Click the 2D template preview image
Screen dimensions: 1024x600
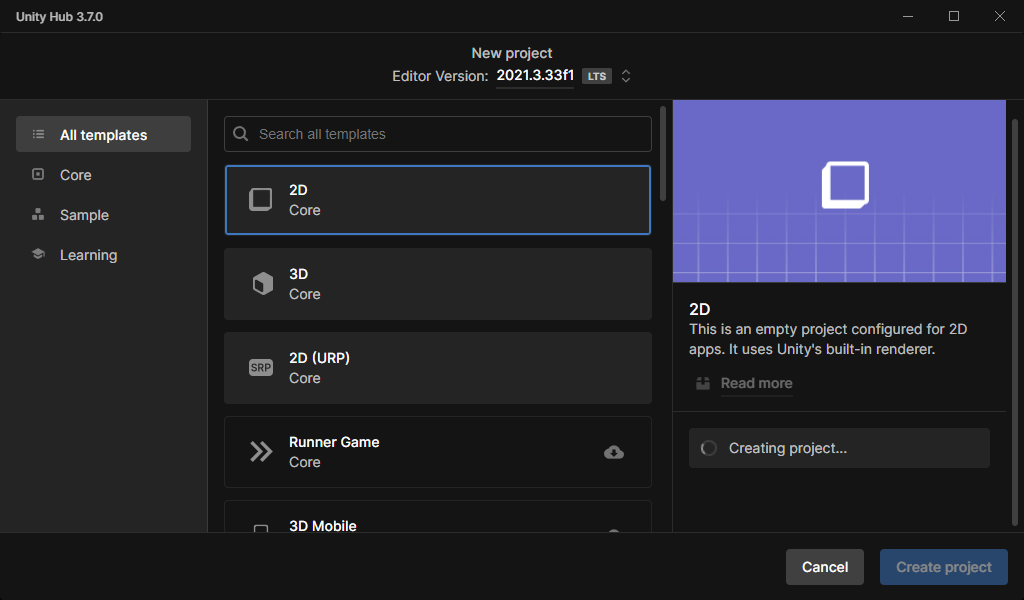tap(839, 191)
